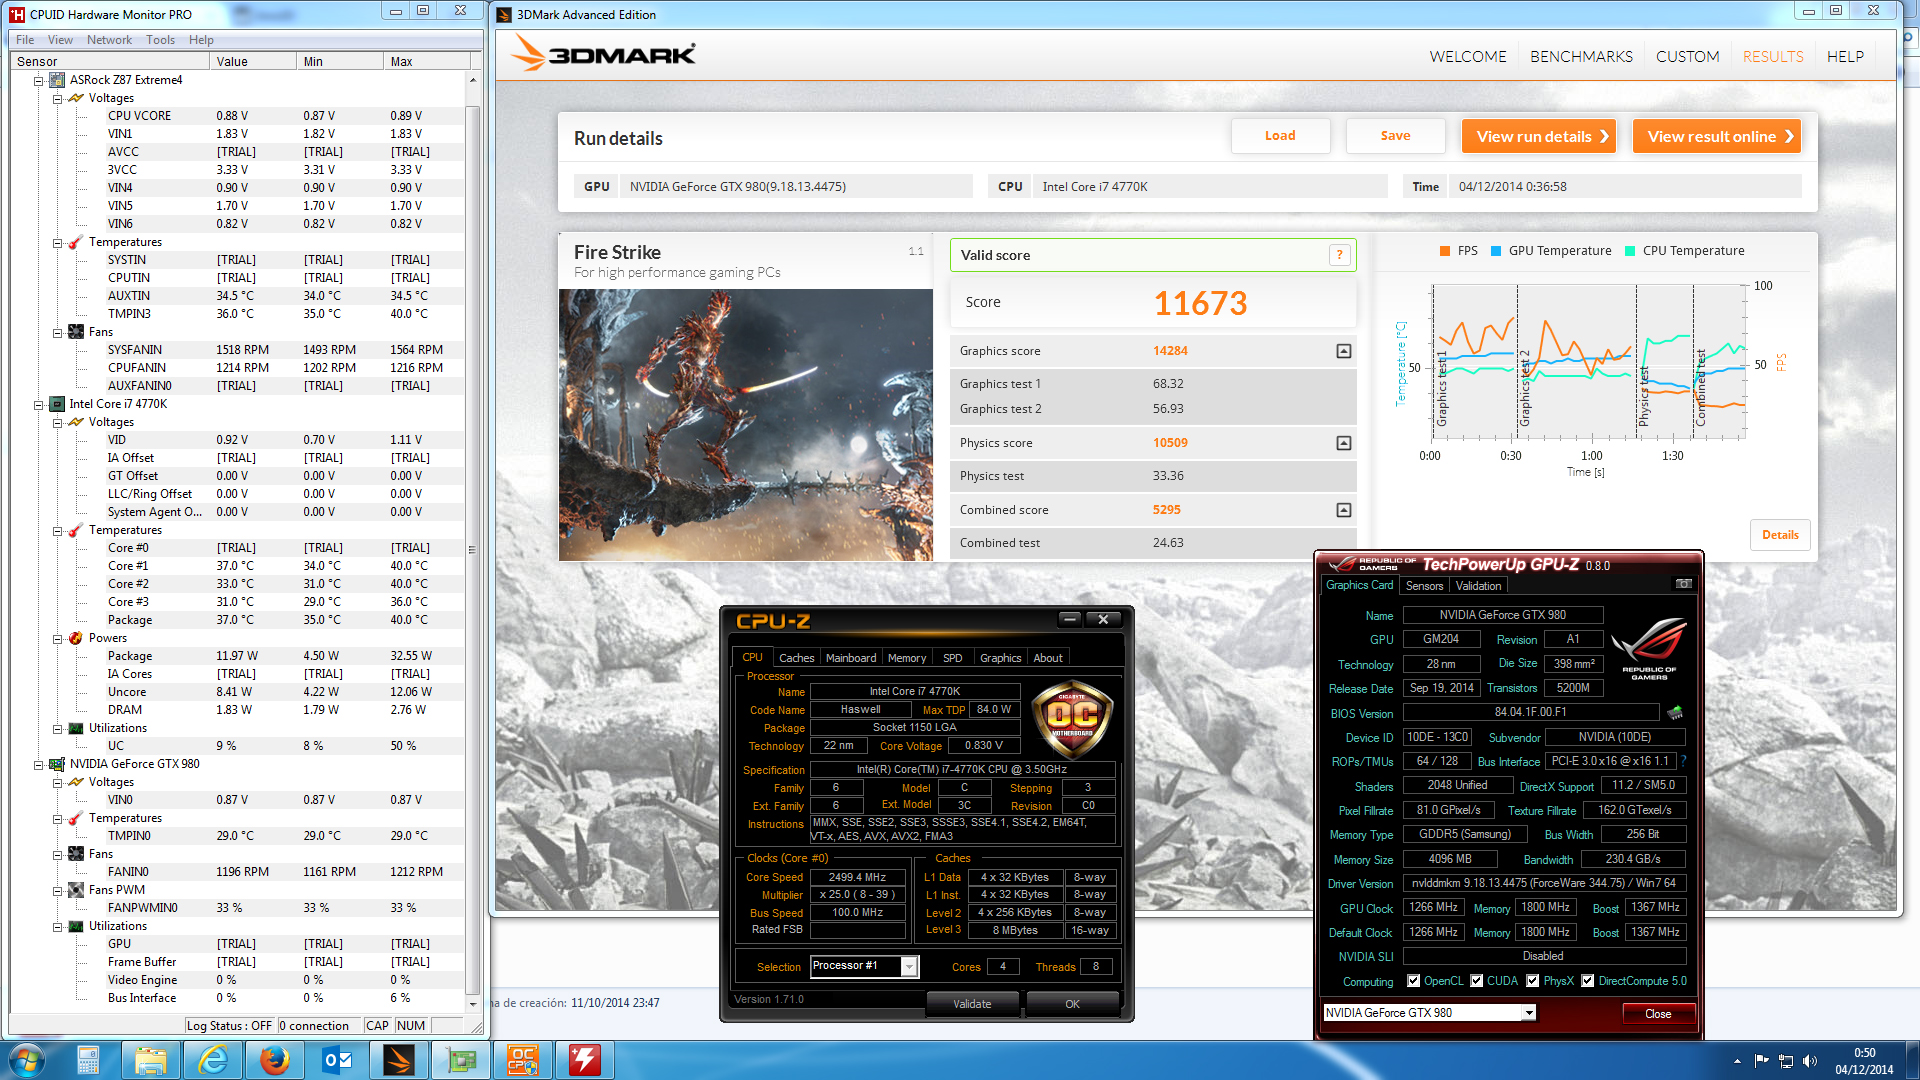Collapse the ASRock Z87 Extreme4 tree node
The height and width of the screenshot is (1080, 1920).
tap(39, 80)
